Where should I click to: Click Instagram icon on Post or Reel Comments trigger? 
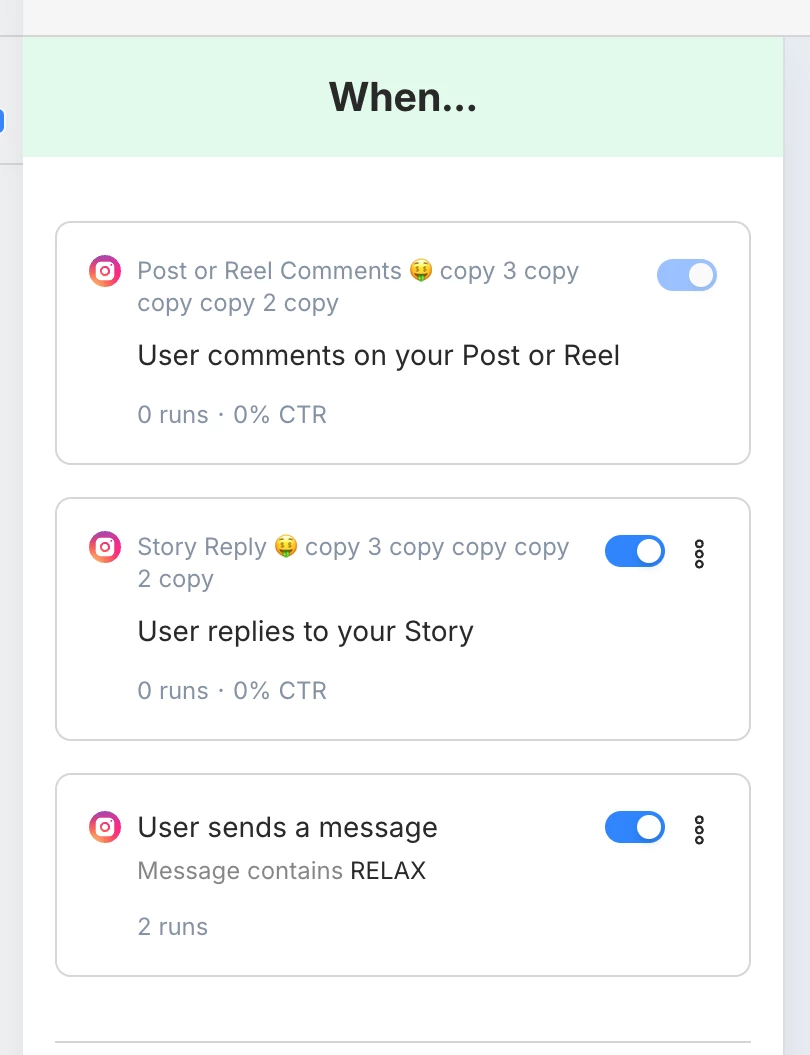(105, 271)
